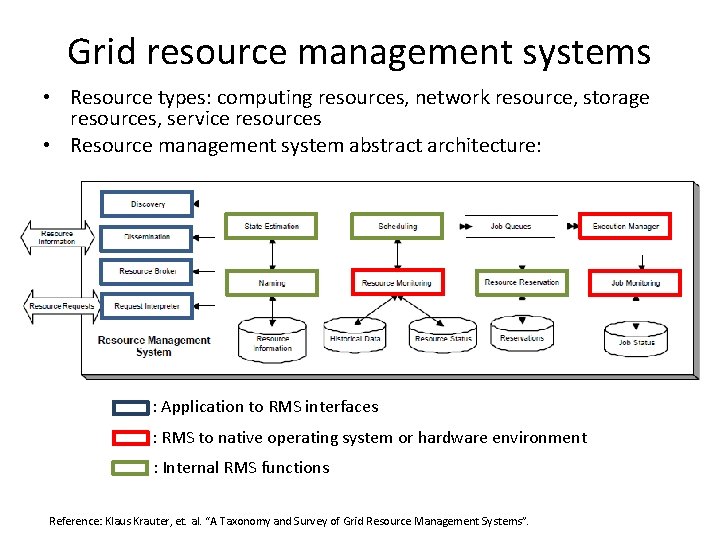The image size is (720, 540).
Task: Click the Resource Requests double arrow
Action: (62, 306)
